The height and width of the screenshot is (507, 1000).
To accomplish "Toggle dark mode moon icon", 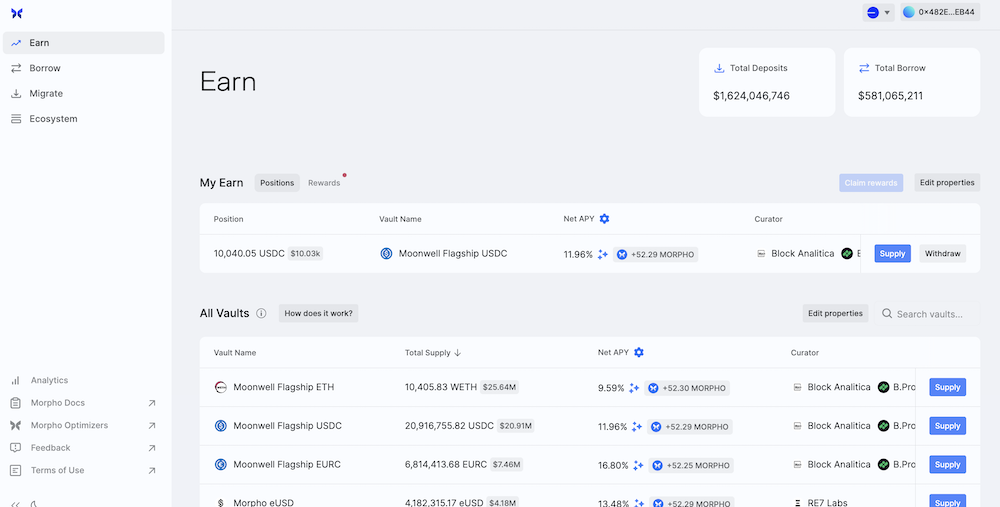I will (x=34, y=504).
